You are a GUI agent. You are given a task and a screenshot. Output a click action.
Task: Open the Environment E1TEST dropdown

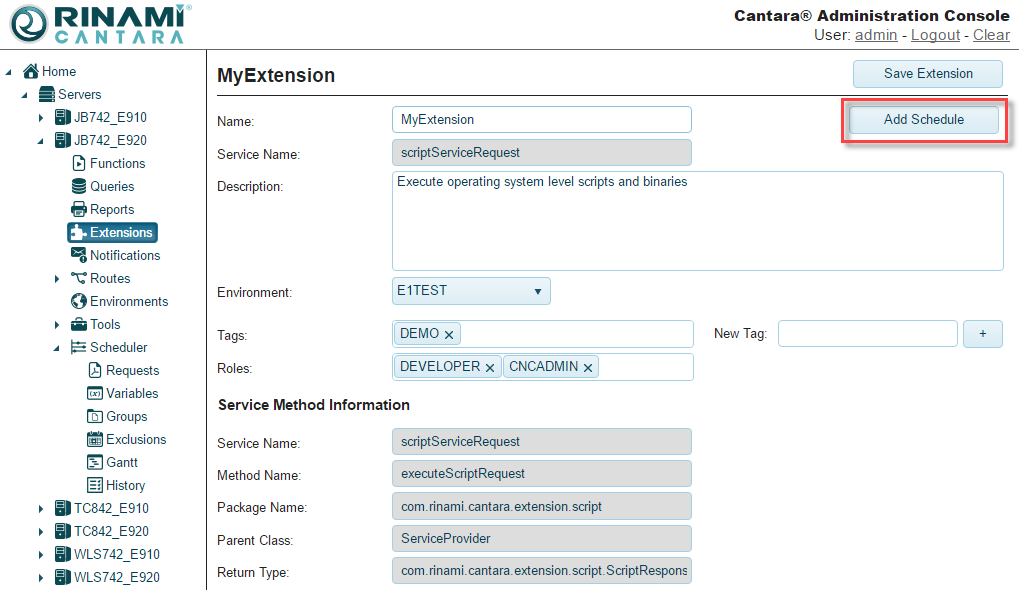[471, 291]
